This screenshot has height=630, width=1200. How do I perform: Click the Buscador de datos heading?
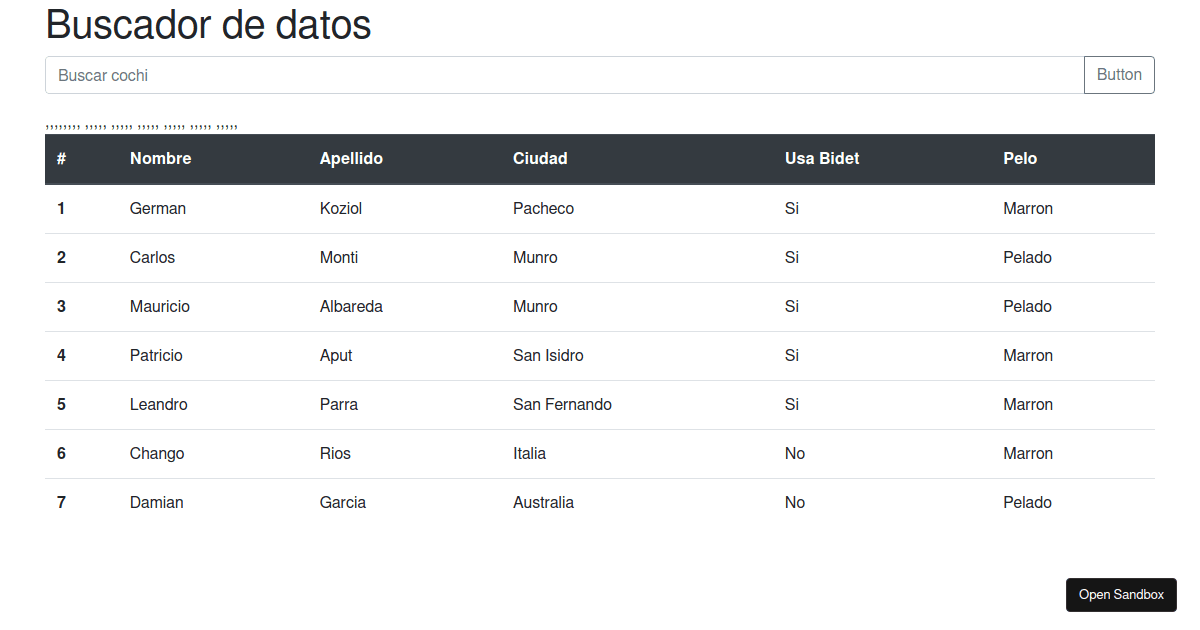tap(208, 24)
